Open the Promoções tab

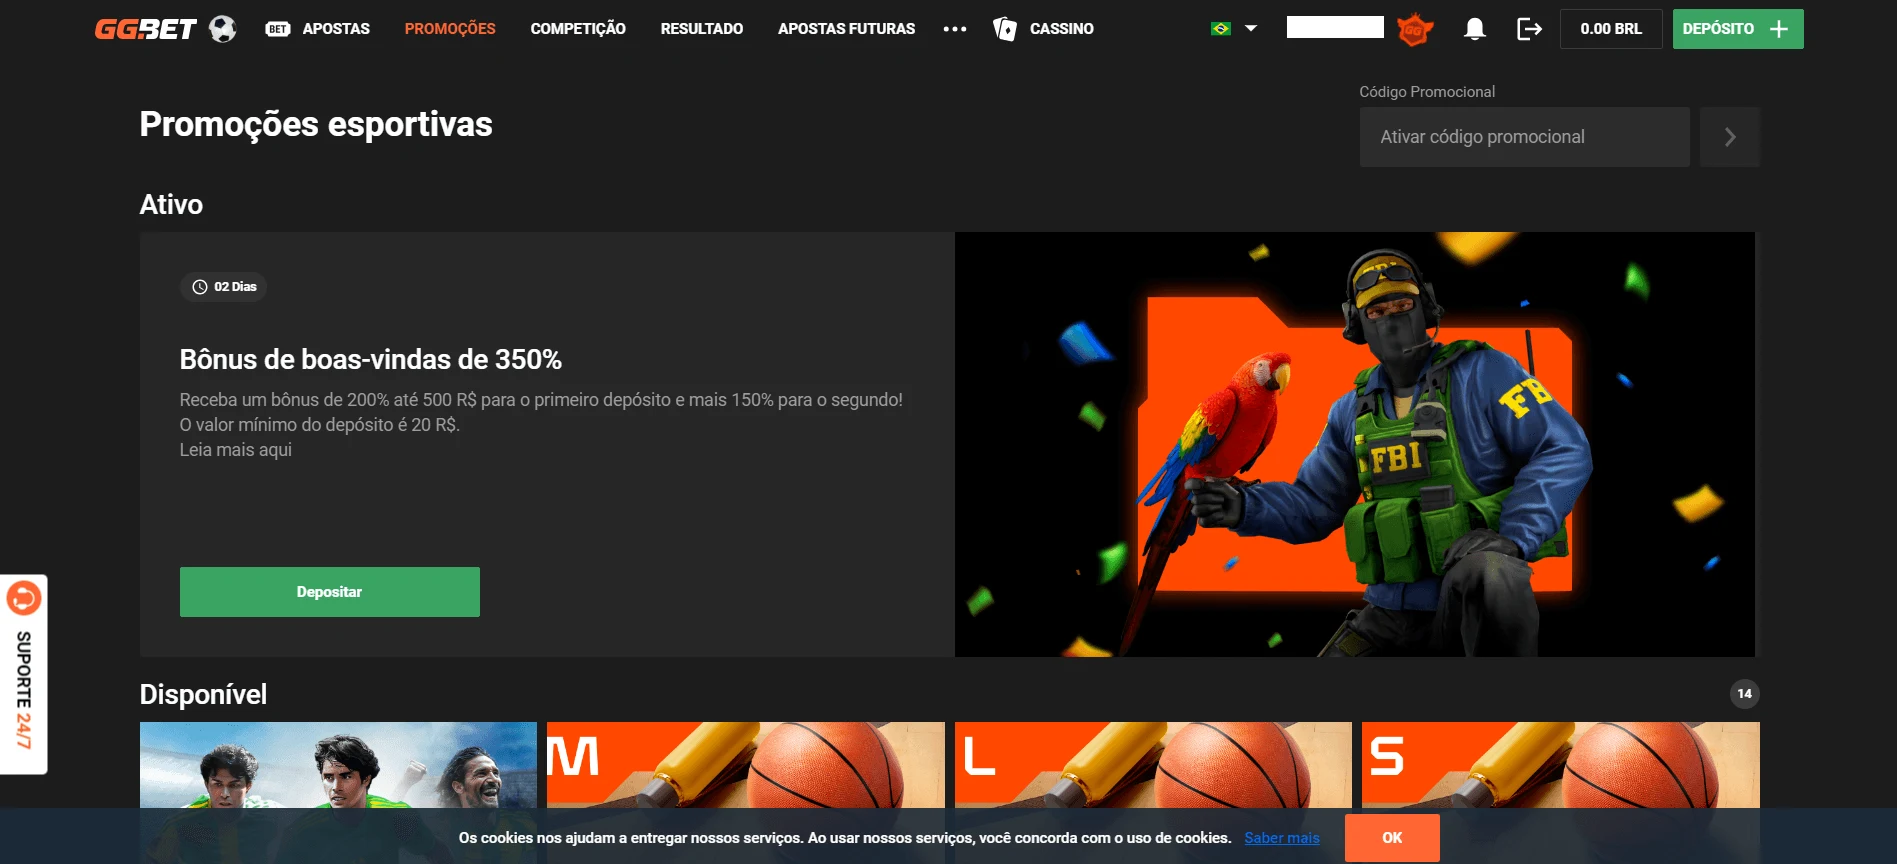pyautogui.click(x=450, y=29)
